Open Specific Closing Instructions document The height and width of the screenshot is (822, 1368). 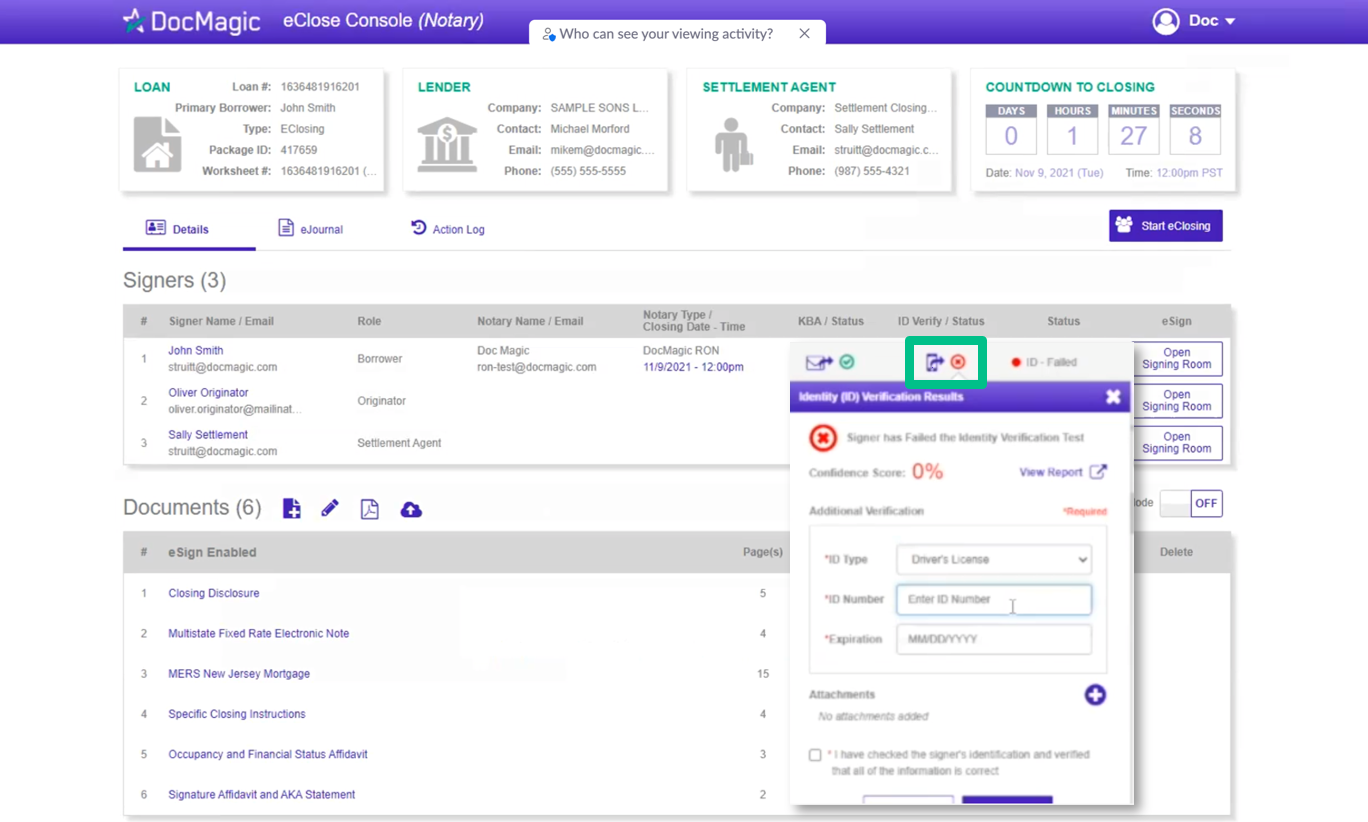pyautogui.click(x=237, y=714)
